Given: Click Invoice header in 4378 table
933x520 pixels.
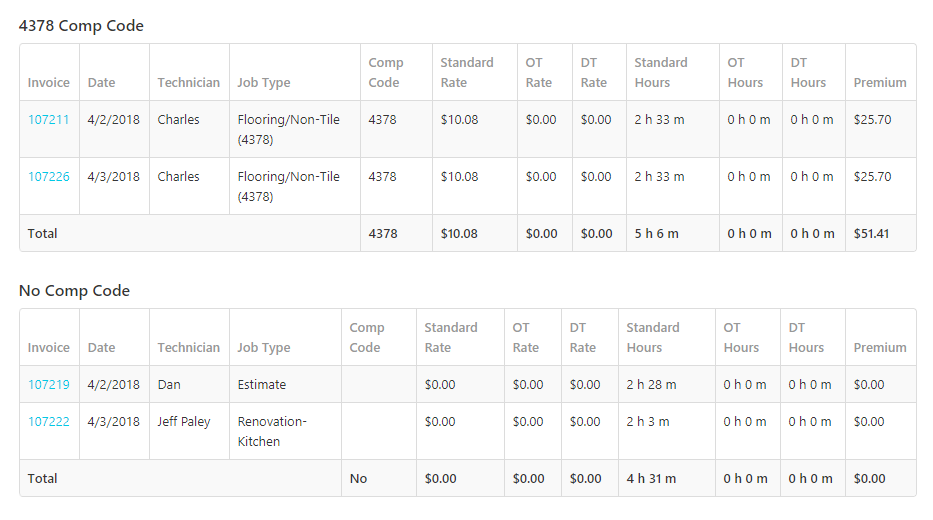Looking at the screenshot, I should point(49,83).
